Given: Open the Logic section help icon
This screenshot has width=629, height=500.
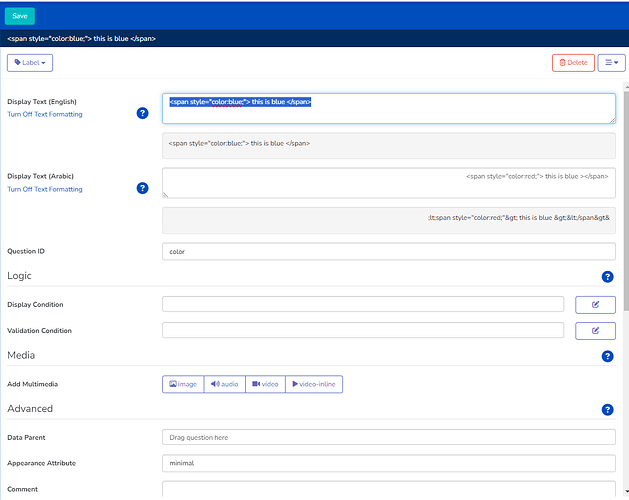Looking at the screenshot, I should coord(607,276).
